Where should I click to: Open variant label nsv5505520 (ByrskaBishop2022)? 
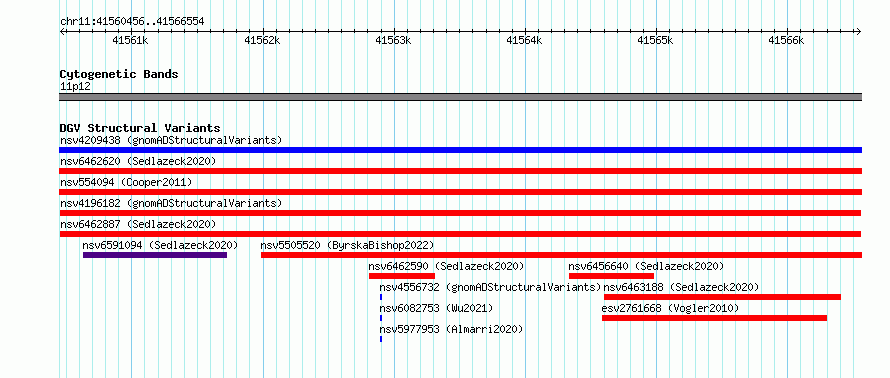pos(347,245)
